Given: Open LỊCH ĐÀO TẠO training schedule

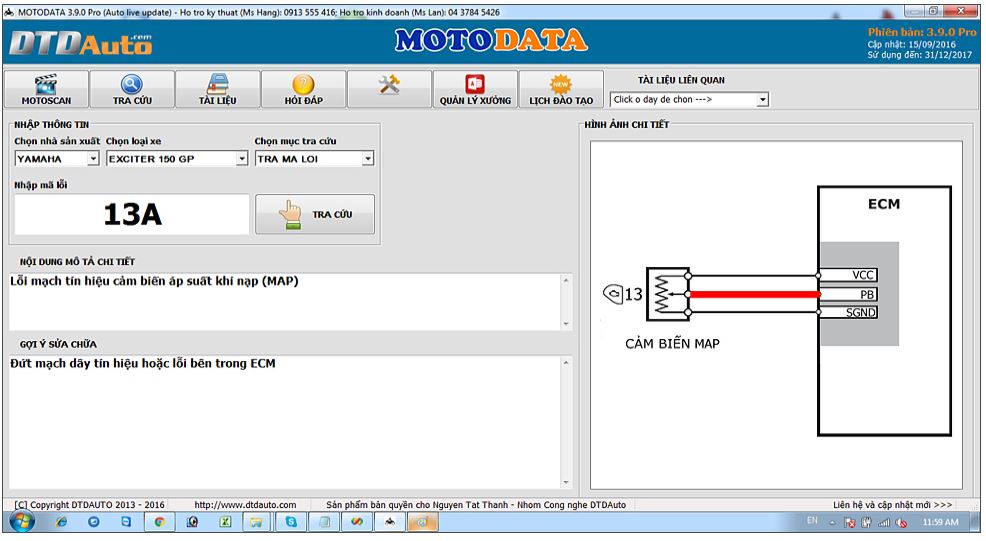Looking at the screenshot, I should pos(561,89).
